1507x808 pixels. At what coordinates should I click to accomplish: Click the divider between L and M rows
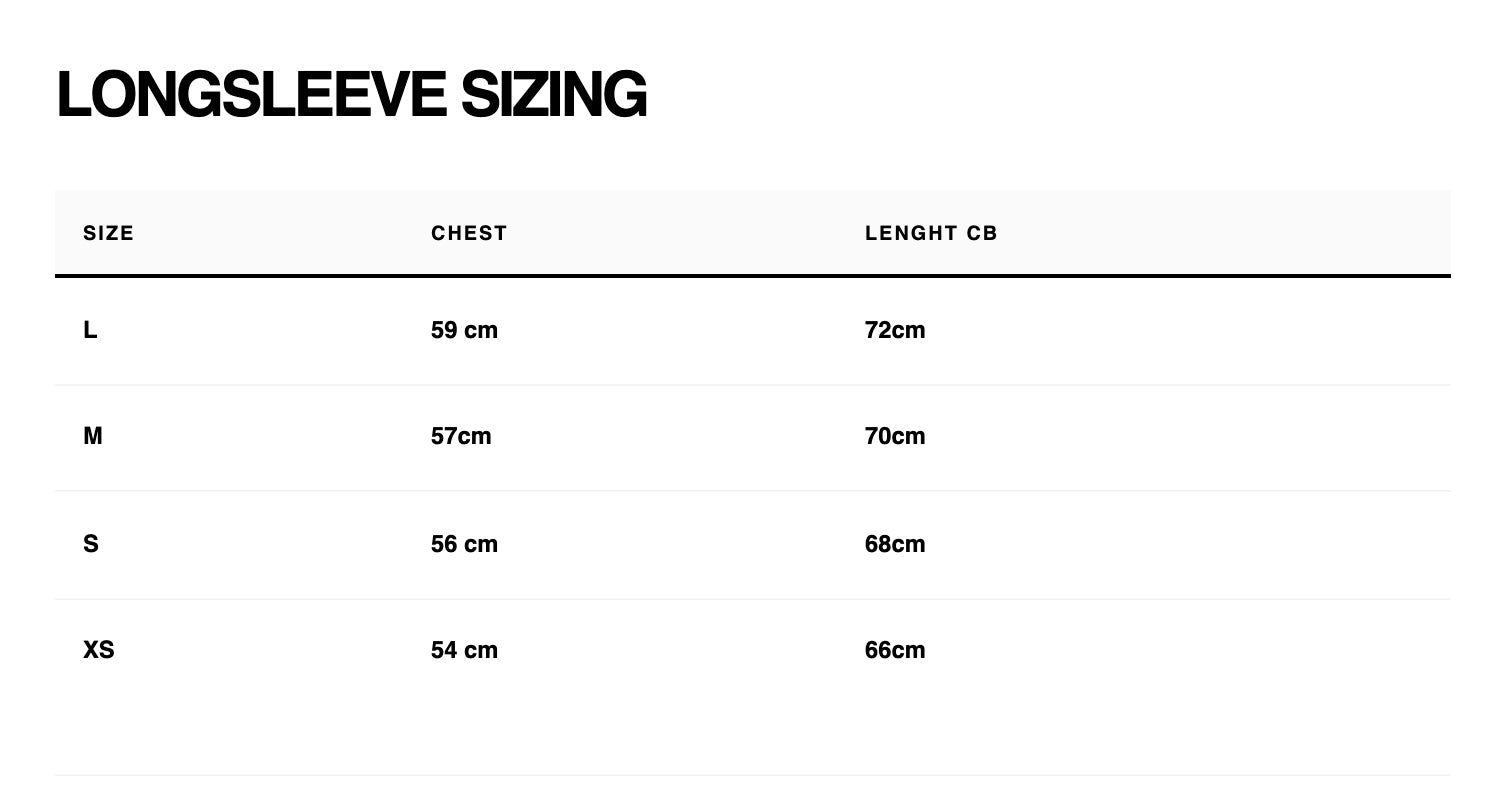[752, 385]
